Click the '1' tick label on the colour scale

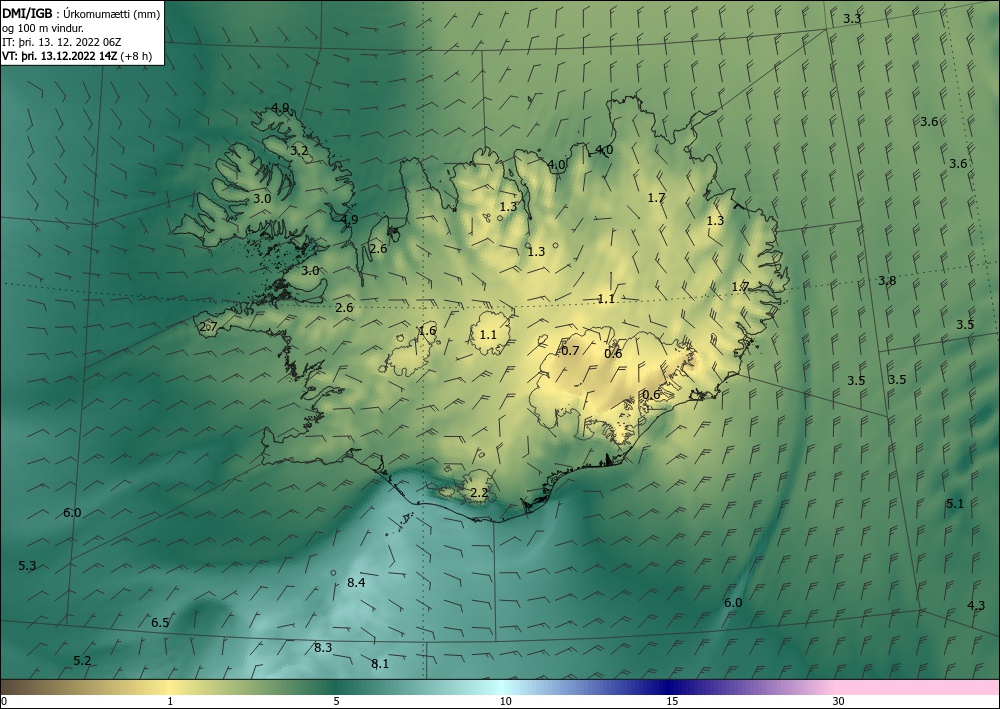point(170,701)
